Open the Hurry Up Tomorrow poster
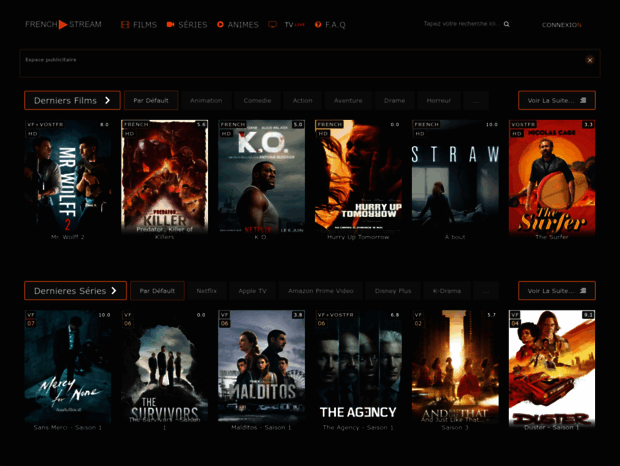 tap(358, 176)
